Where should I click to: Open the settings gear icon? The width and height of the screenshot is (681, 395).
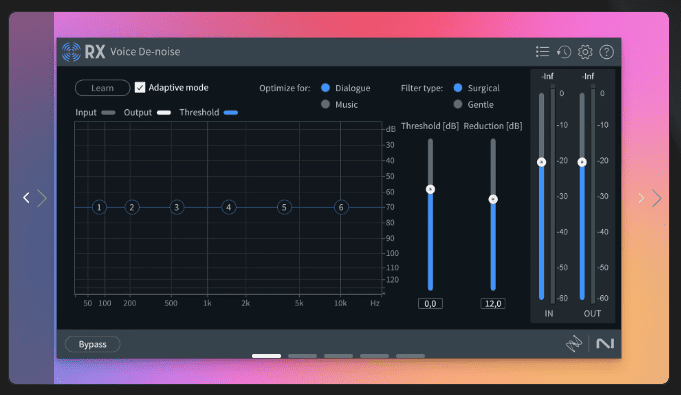(585, 52)
